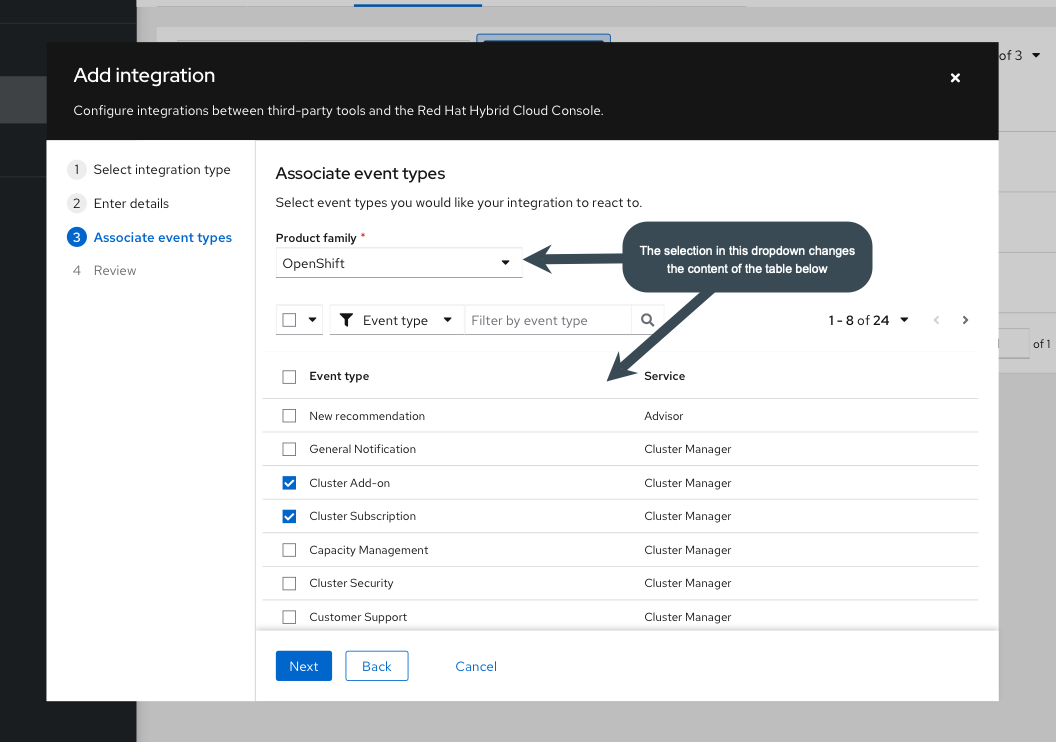This screenshot has height=742, width=1056.
Task: Click the Filter by event type field
Action: click(x=547, y=320)
